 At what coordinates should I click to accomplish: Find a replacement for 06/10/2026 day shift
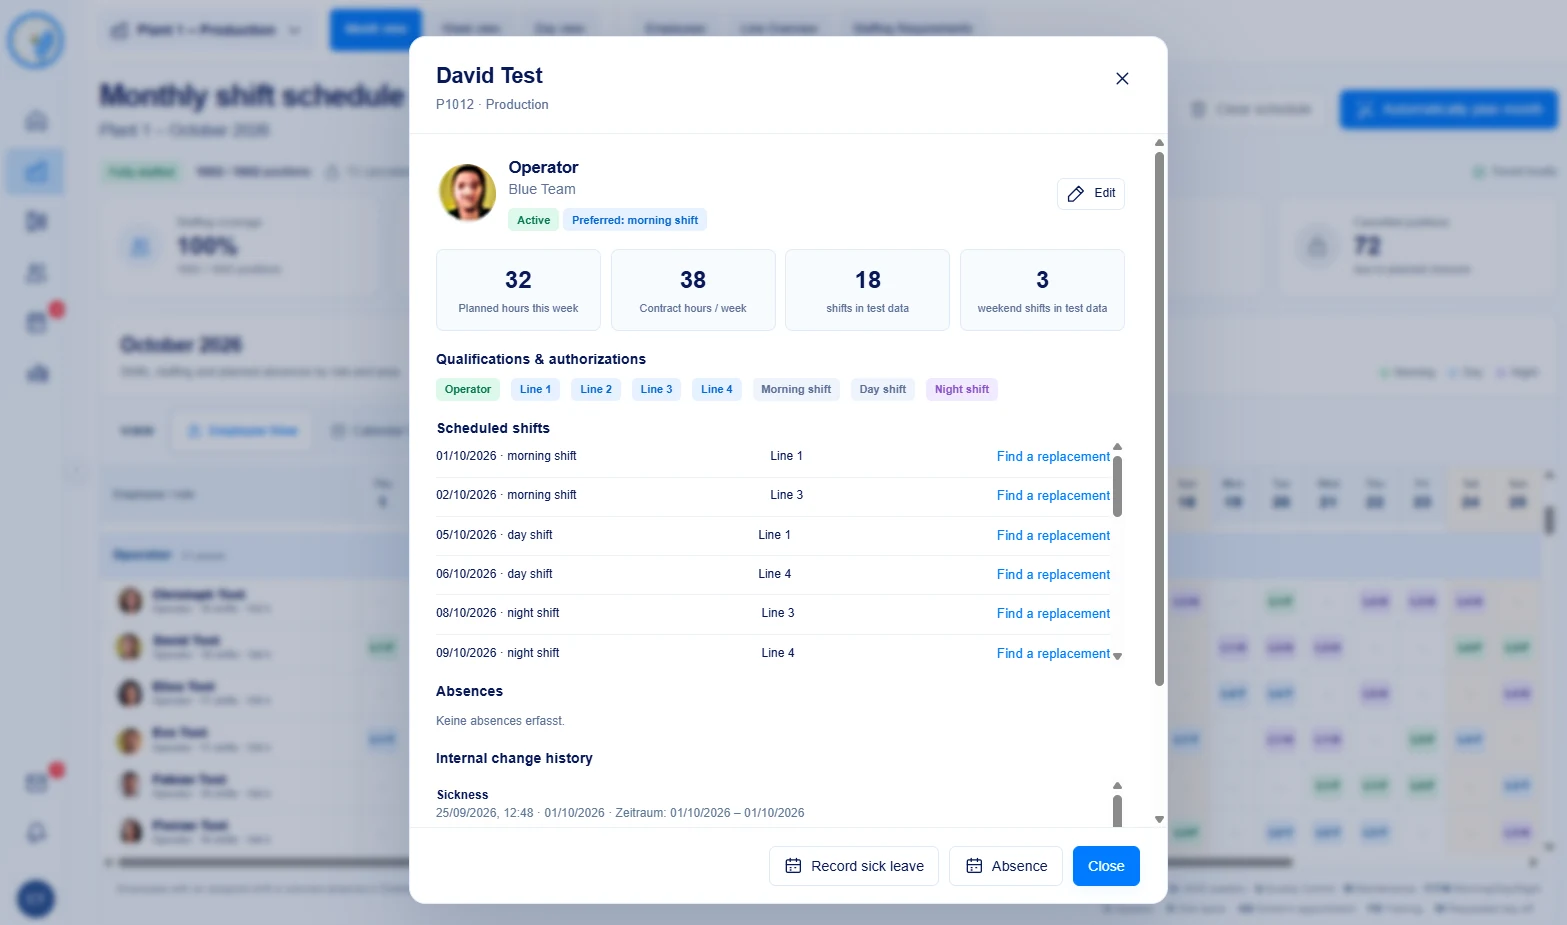1053,575
